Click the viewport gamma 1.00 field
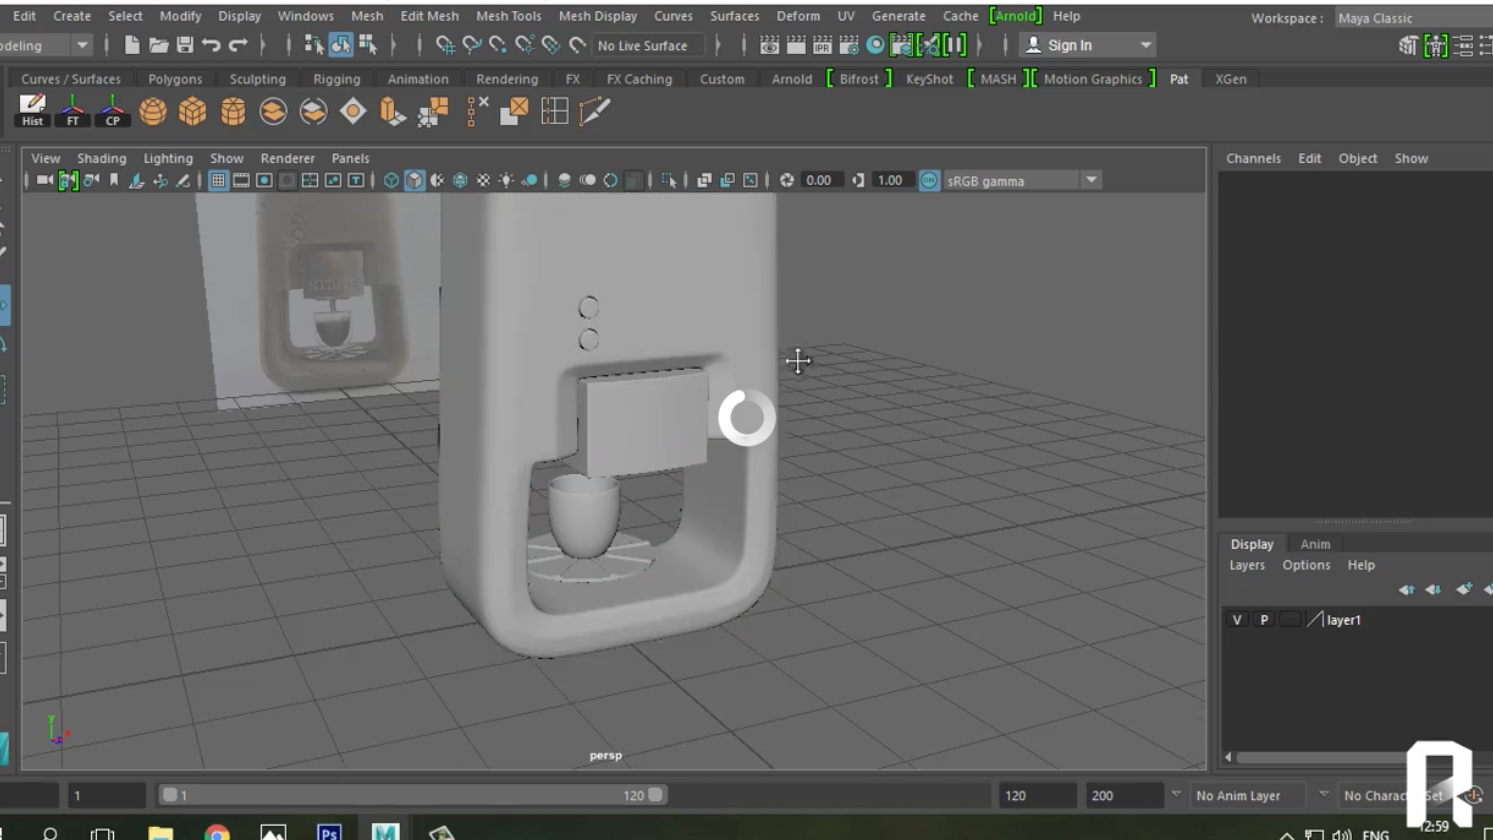Image resolution: width=1493 pixels, height=840 pixels. tap(889, 181)
